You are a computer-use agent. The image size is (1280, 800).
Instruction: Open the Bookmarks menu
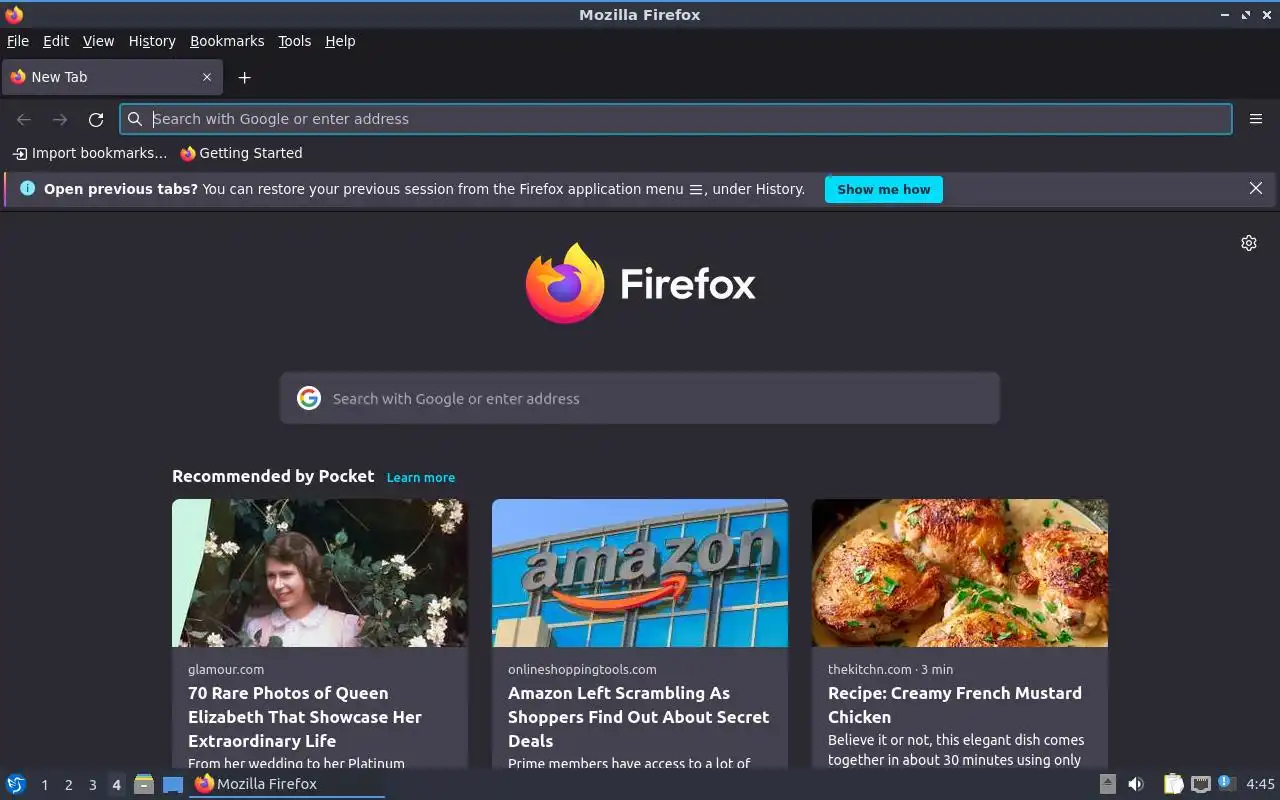tap(227, 41)
